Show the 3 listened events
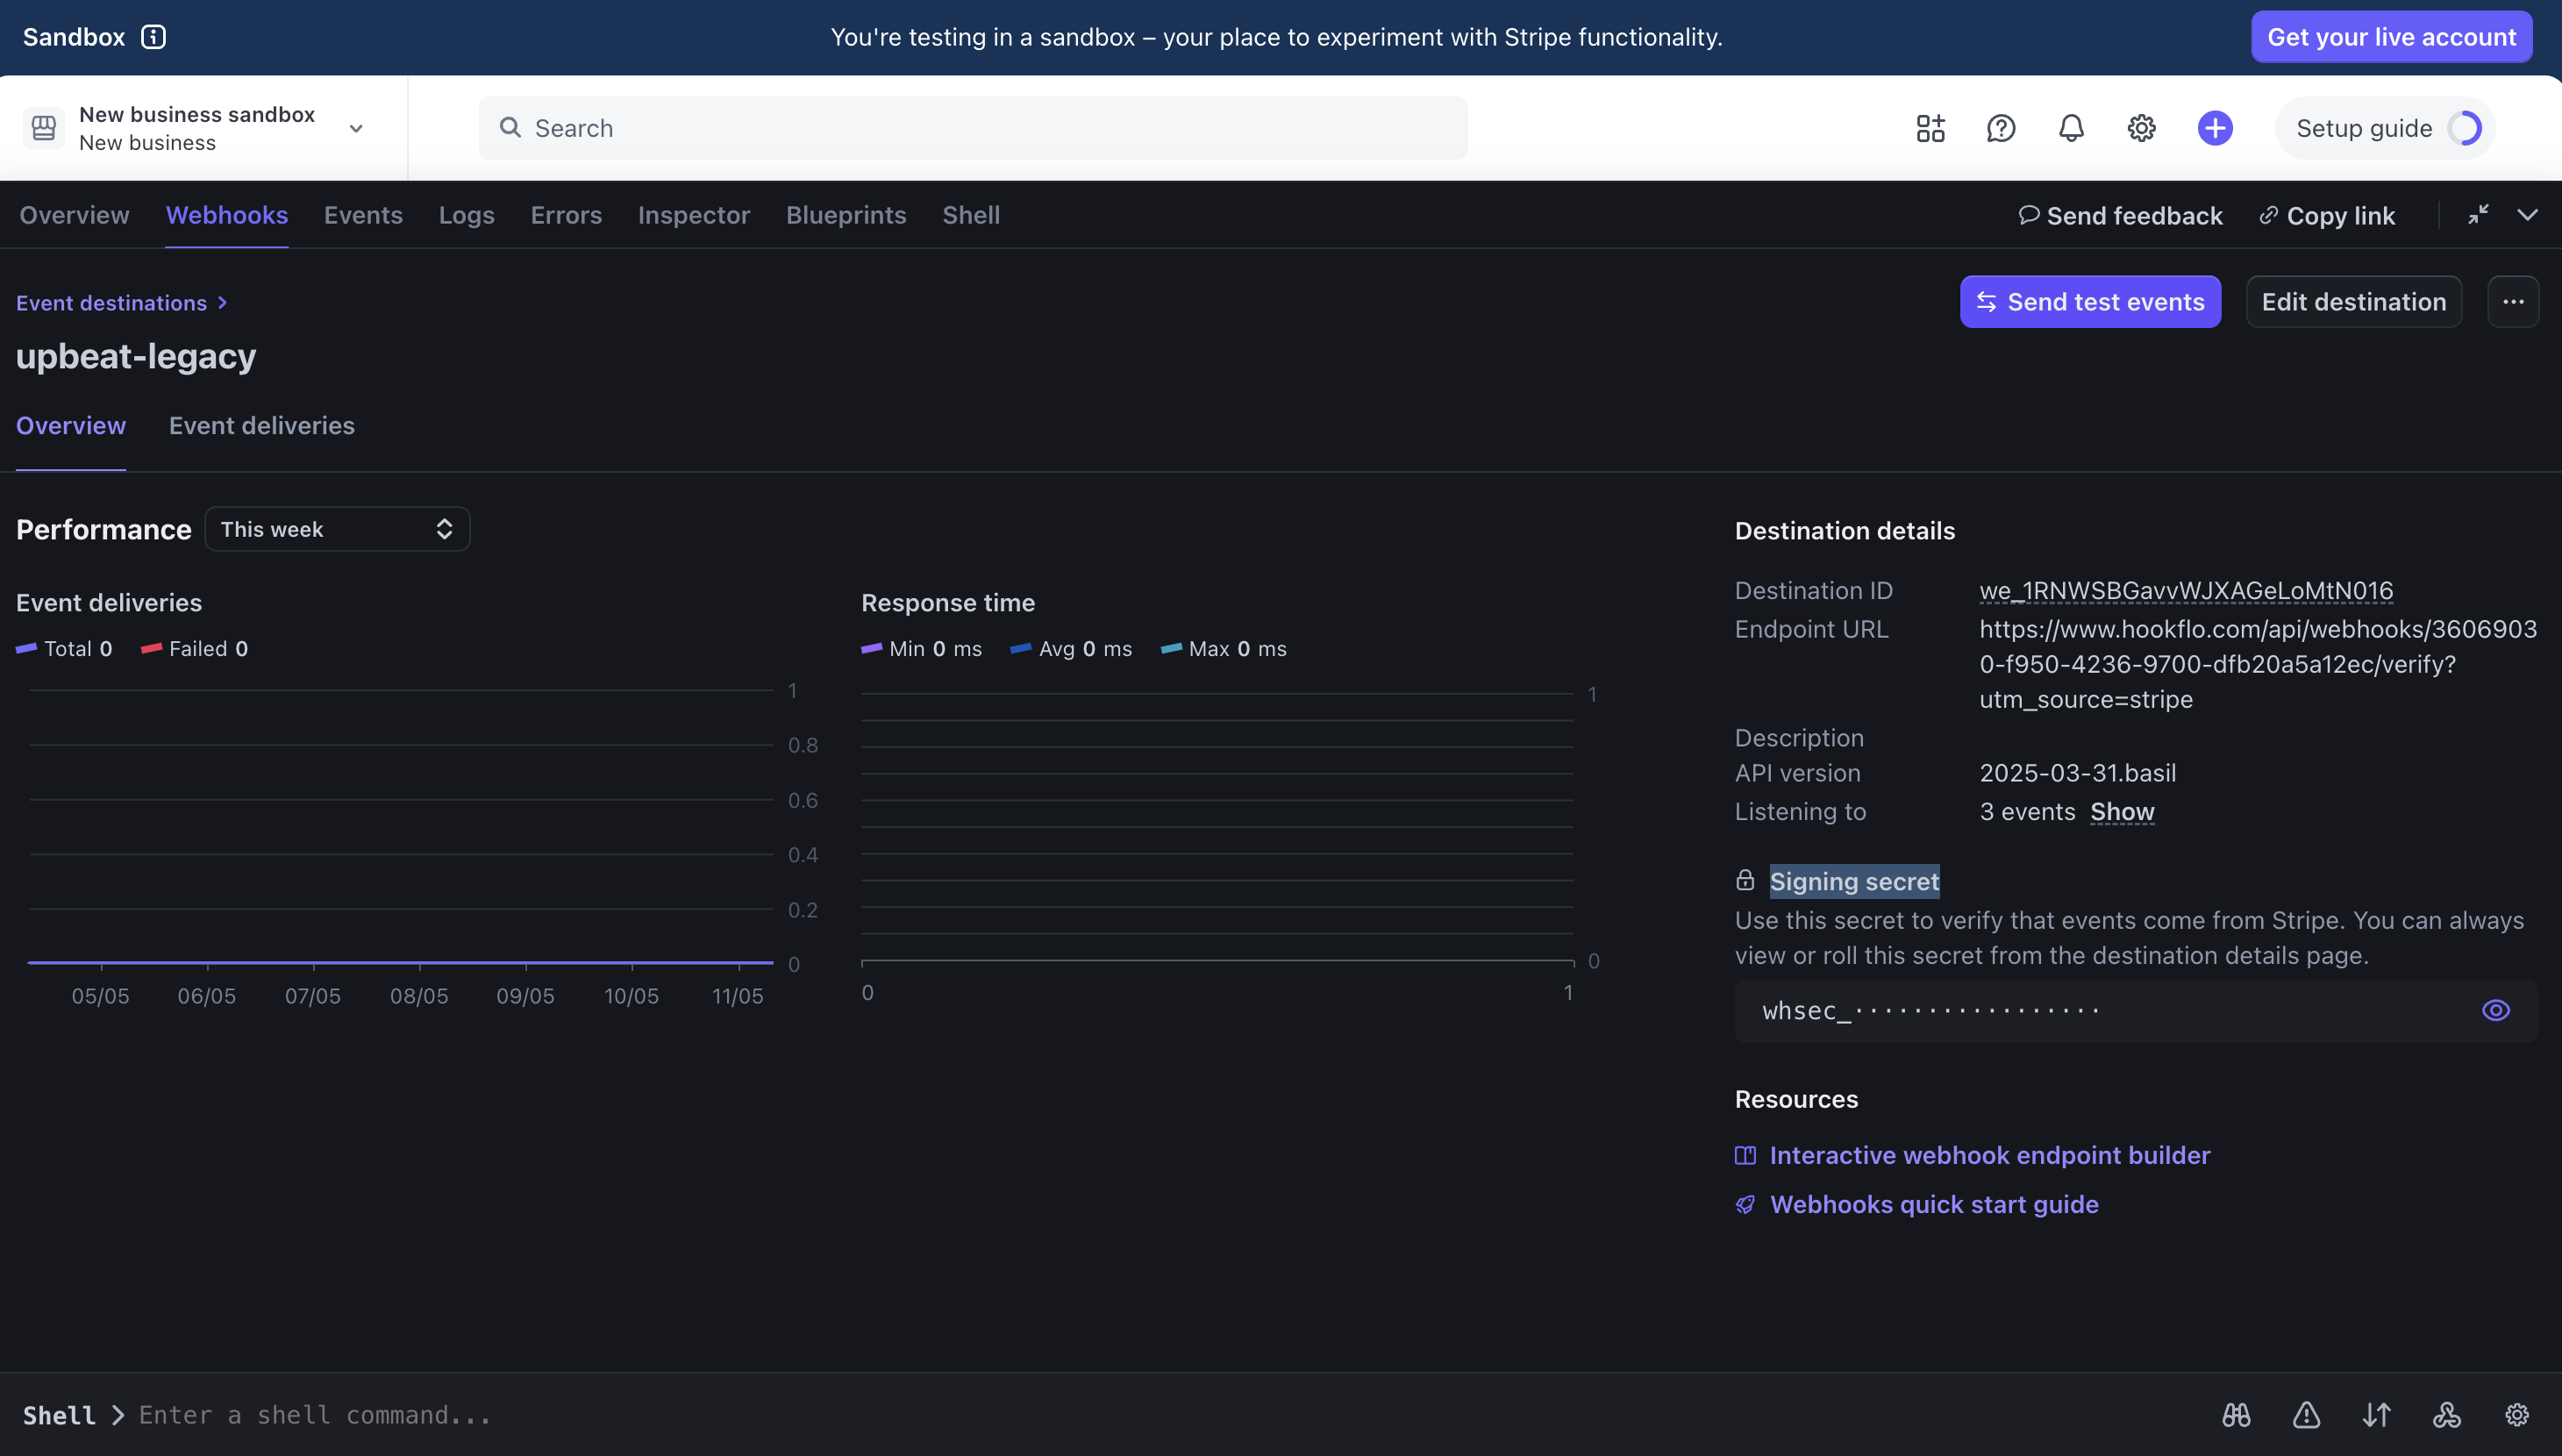Screen dimensions: 2562x1456 click(x=2122, y=812)
